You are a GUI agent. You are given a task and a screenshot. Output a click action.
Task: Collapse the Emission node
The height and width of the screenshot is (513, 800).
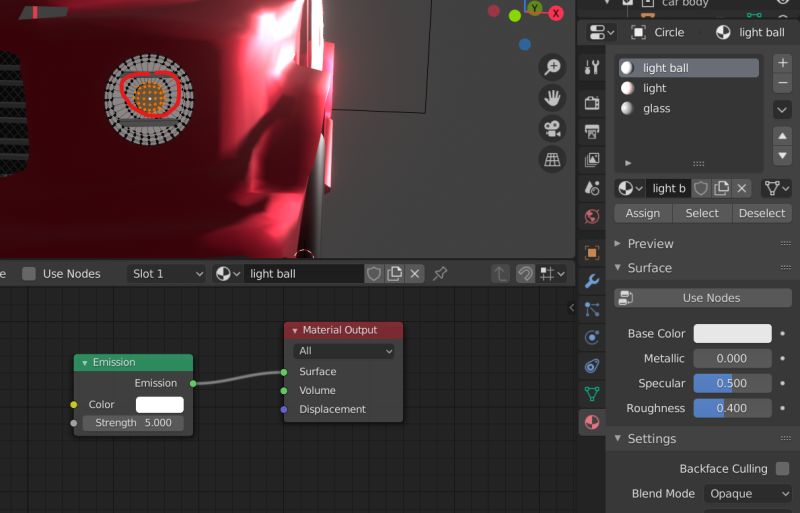[85, 363]
